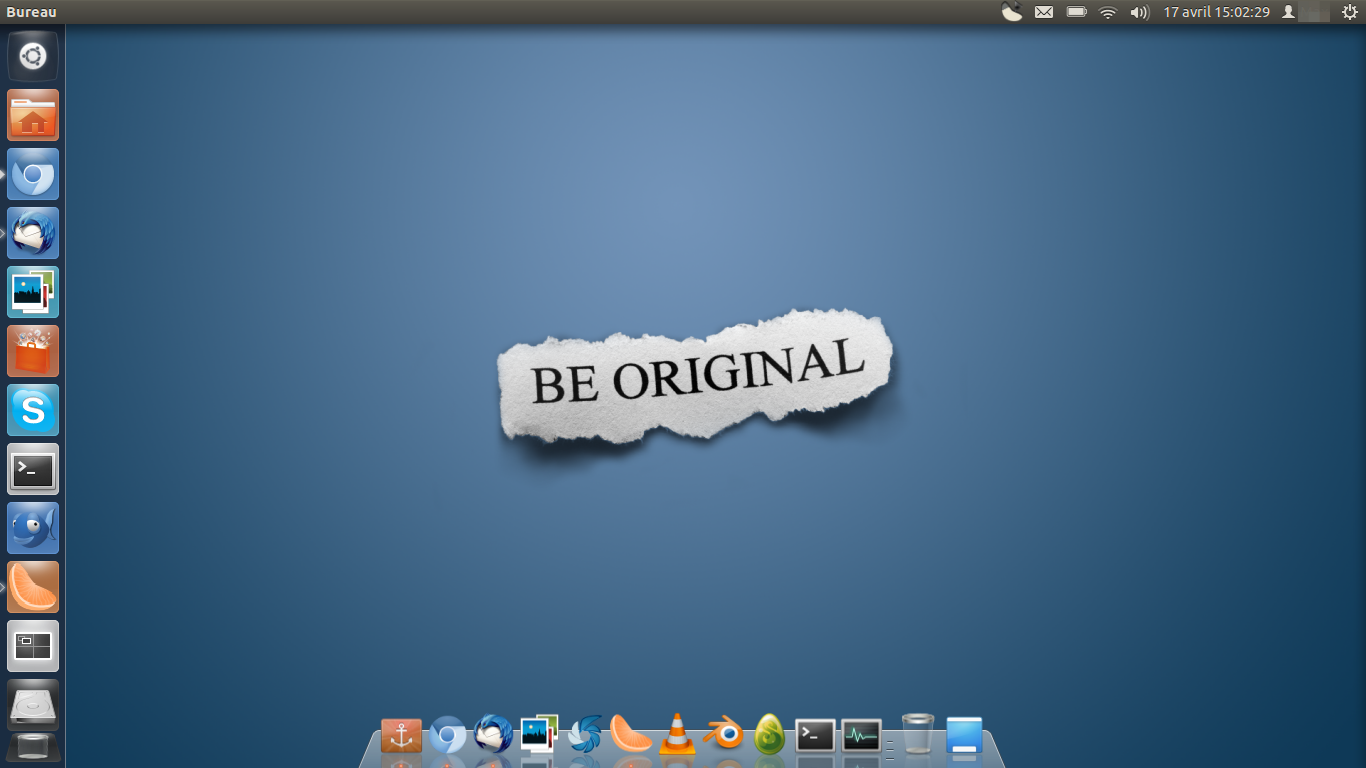
Task: Open System Monitor from the dock
Action: point(861,735)
